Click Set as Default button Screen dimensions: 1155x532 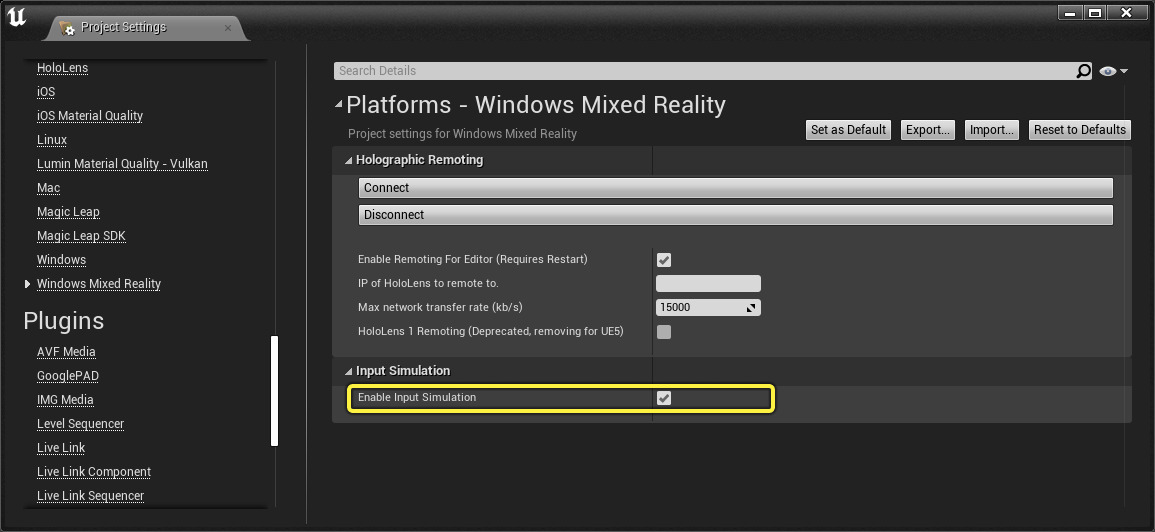[849, 130]
